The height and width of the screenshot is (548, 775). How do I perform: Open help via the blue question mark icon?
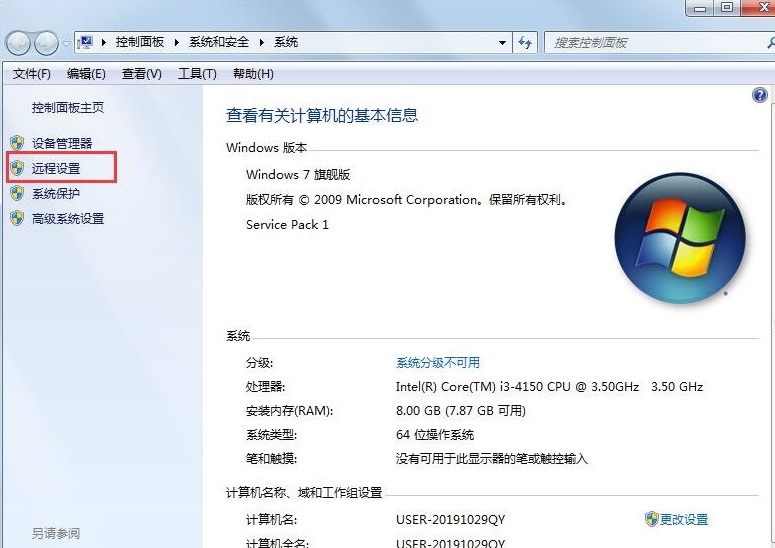coord(759,95)
